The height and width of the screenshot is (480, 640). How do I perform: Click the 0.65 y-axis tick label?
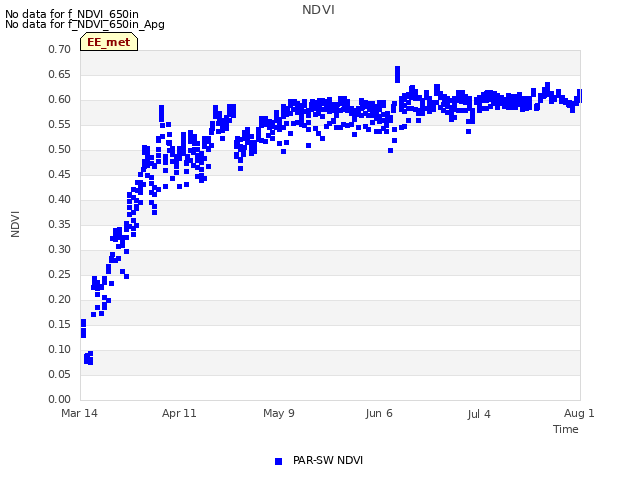tap(59, 74)
